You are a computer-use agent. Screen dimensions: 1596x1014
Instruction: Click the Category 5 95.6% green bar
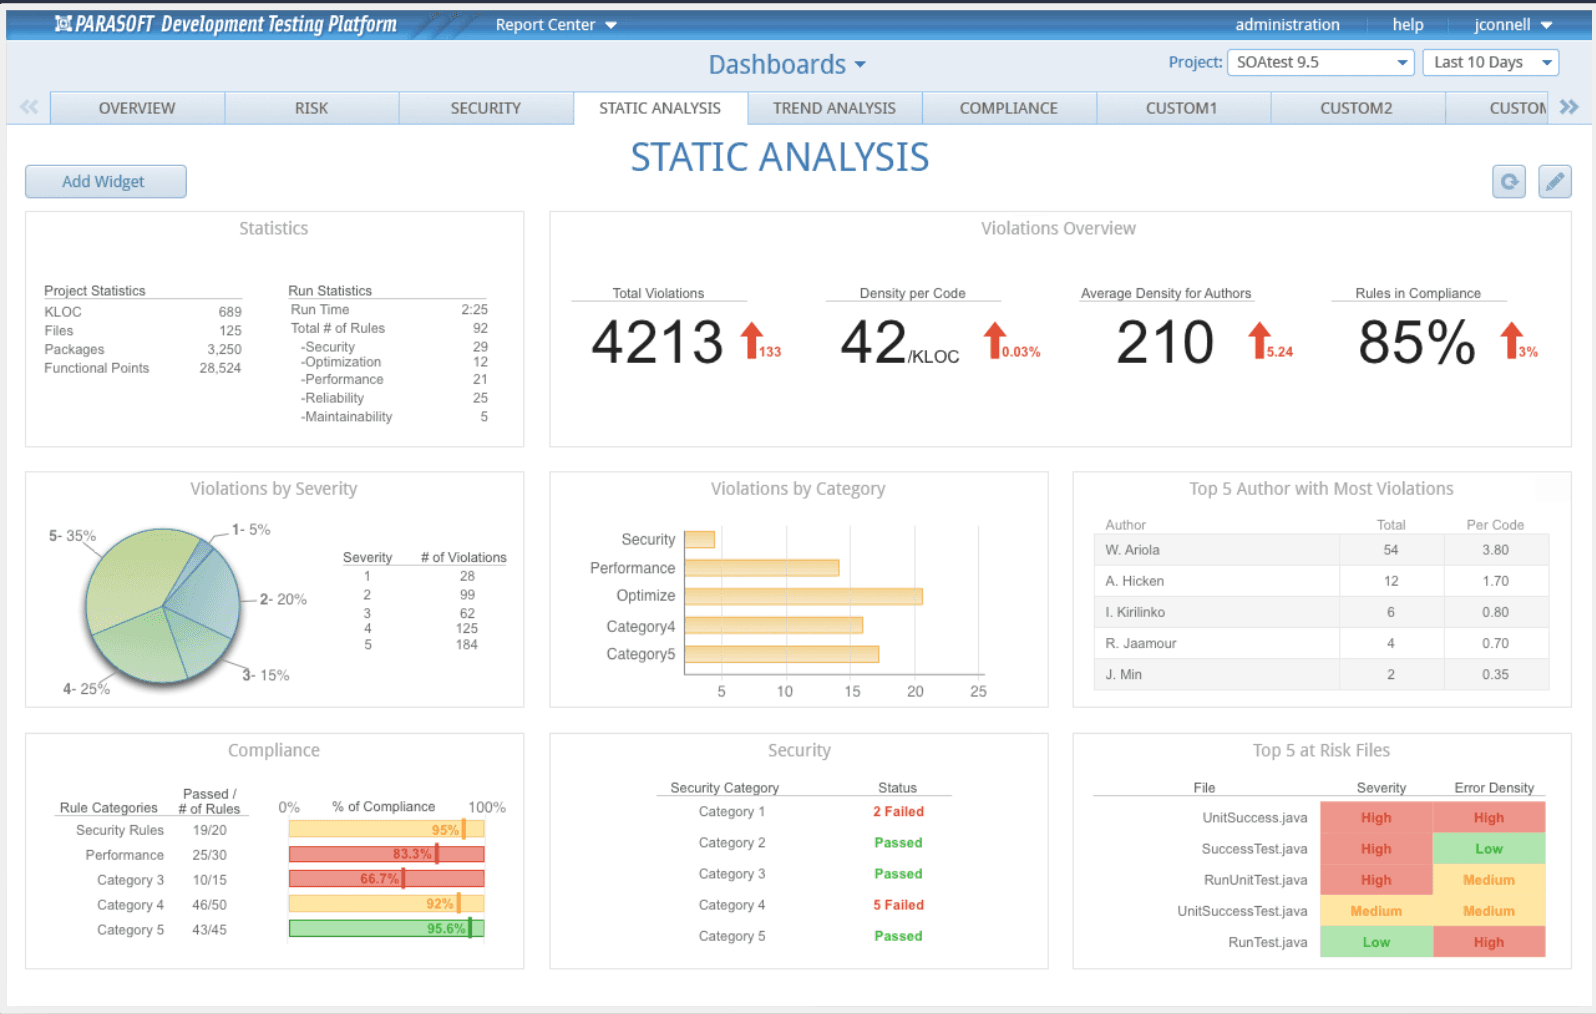[386, 928]
